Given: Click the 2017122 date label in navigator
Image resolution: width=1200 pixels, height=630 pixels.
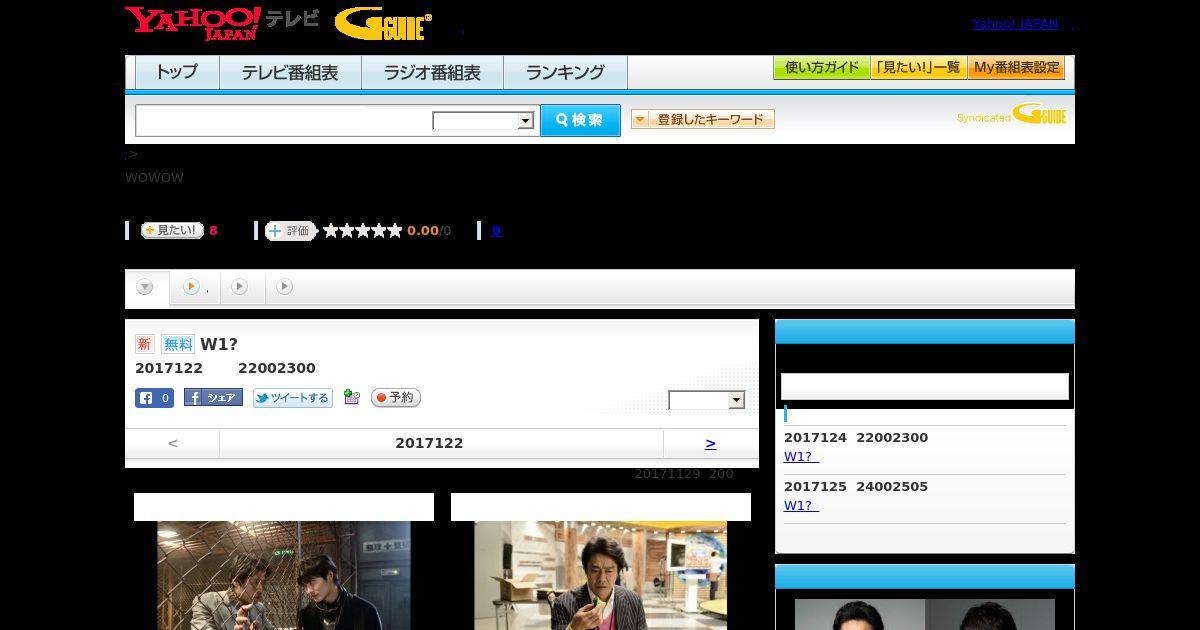Looking at the screenshot, I should point(429,443).
